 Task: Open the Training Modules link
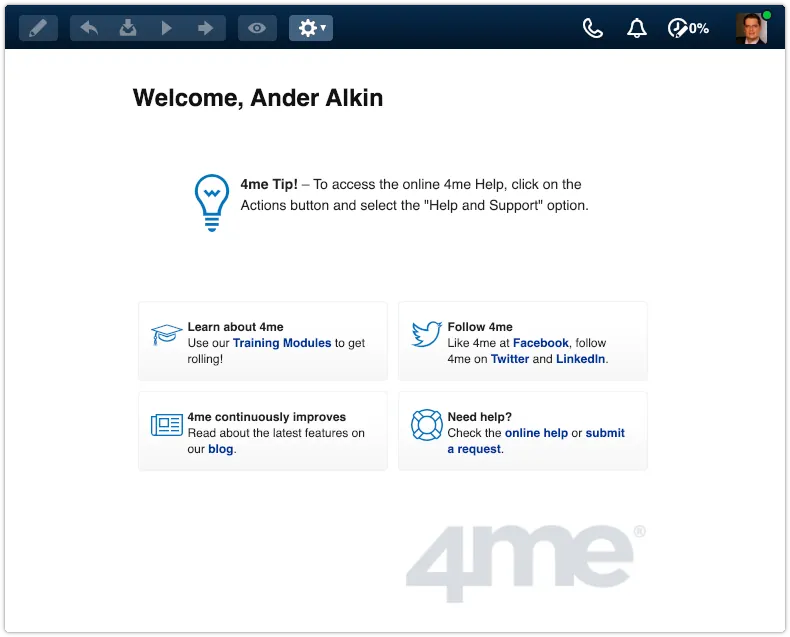pyautogui.click(x=282, y=343)
